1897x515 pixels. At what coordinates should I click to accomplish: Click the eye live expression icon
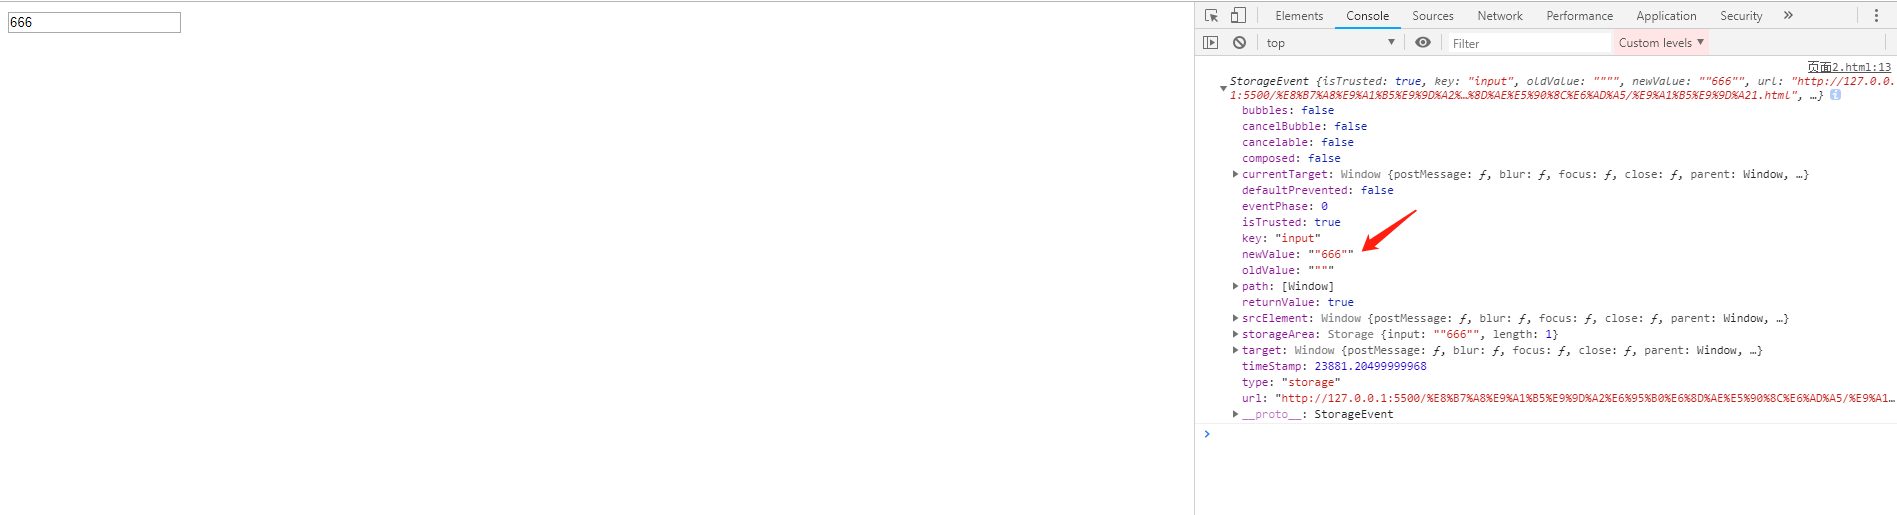coord(1423,42)
